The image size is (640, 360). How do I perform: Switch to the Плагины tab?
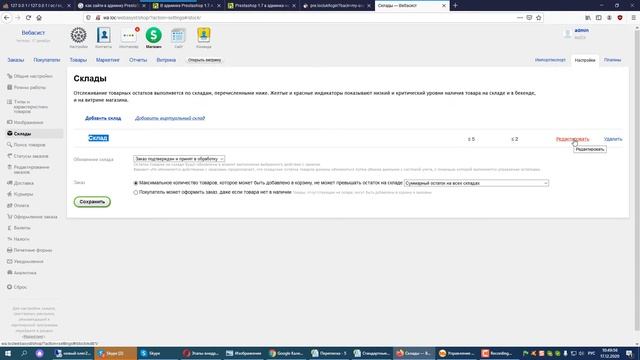612,60
